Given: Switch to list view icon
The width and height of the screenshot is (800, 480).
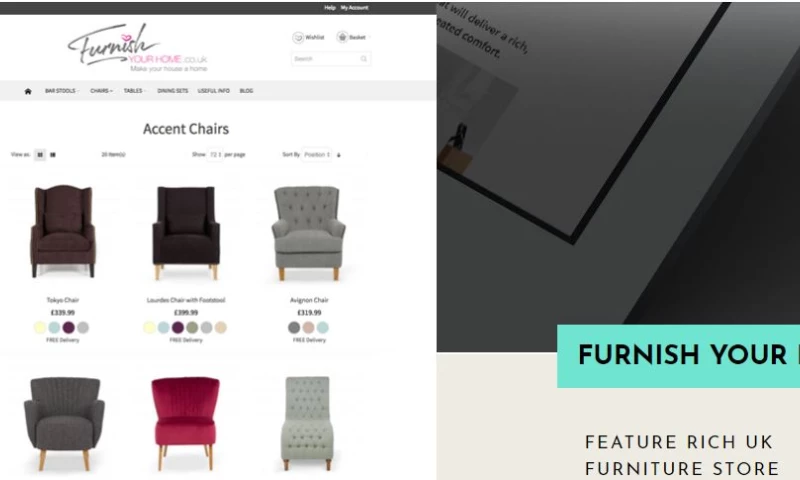Looking at the screenshot, I should point(53,155).
